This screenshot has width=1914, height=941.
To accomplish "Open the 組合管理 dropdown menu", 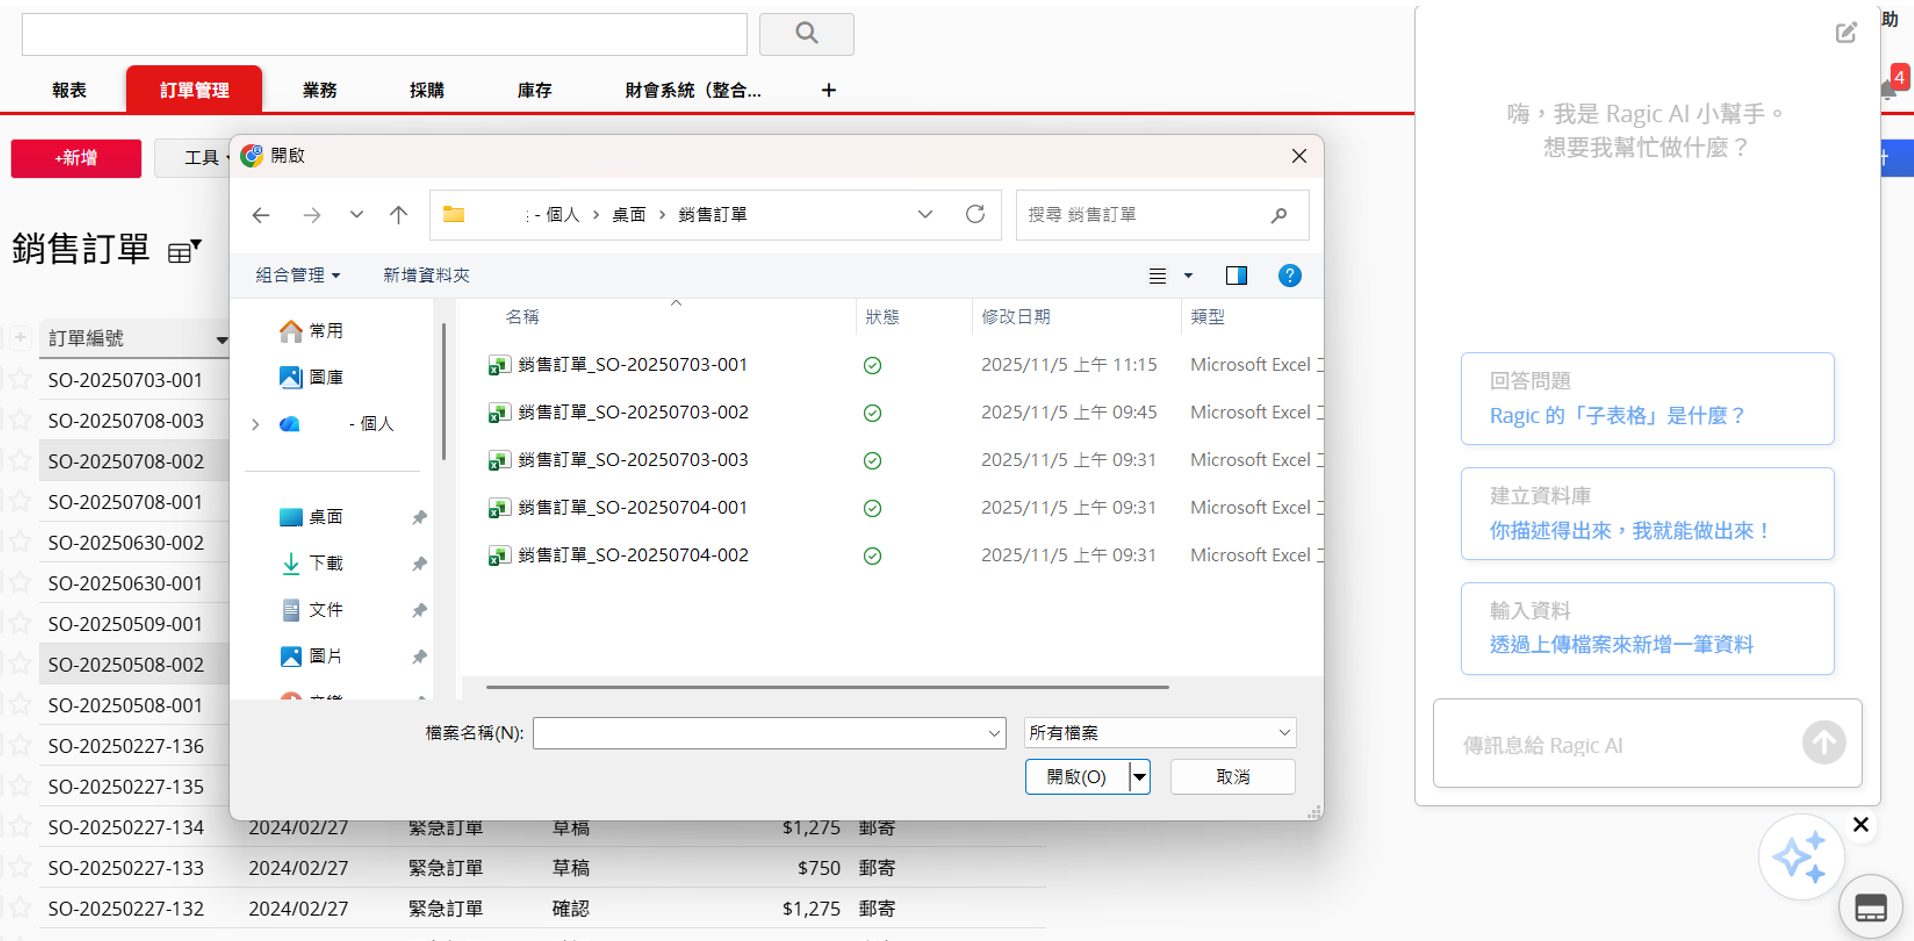I will [x=297, y=275].
